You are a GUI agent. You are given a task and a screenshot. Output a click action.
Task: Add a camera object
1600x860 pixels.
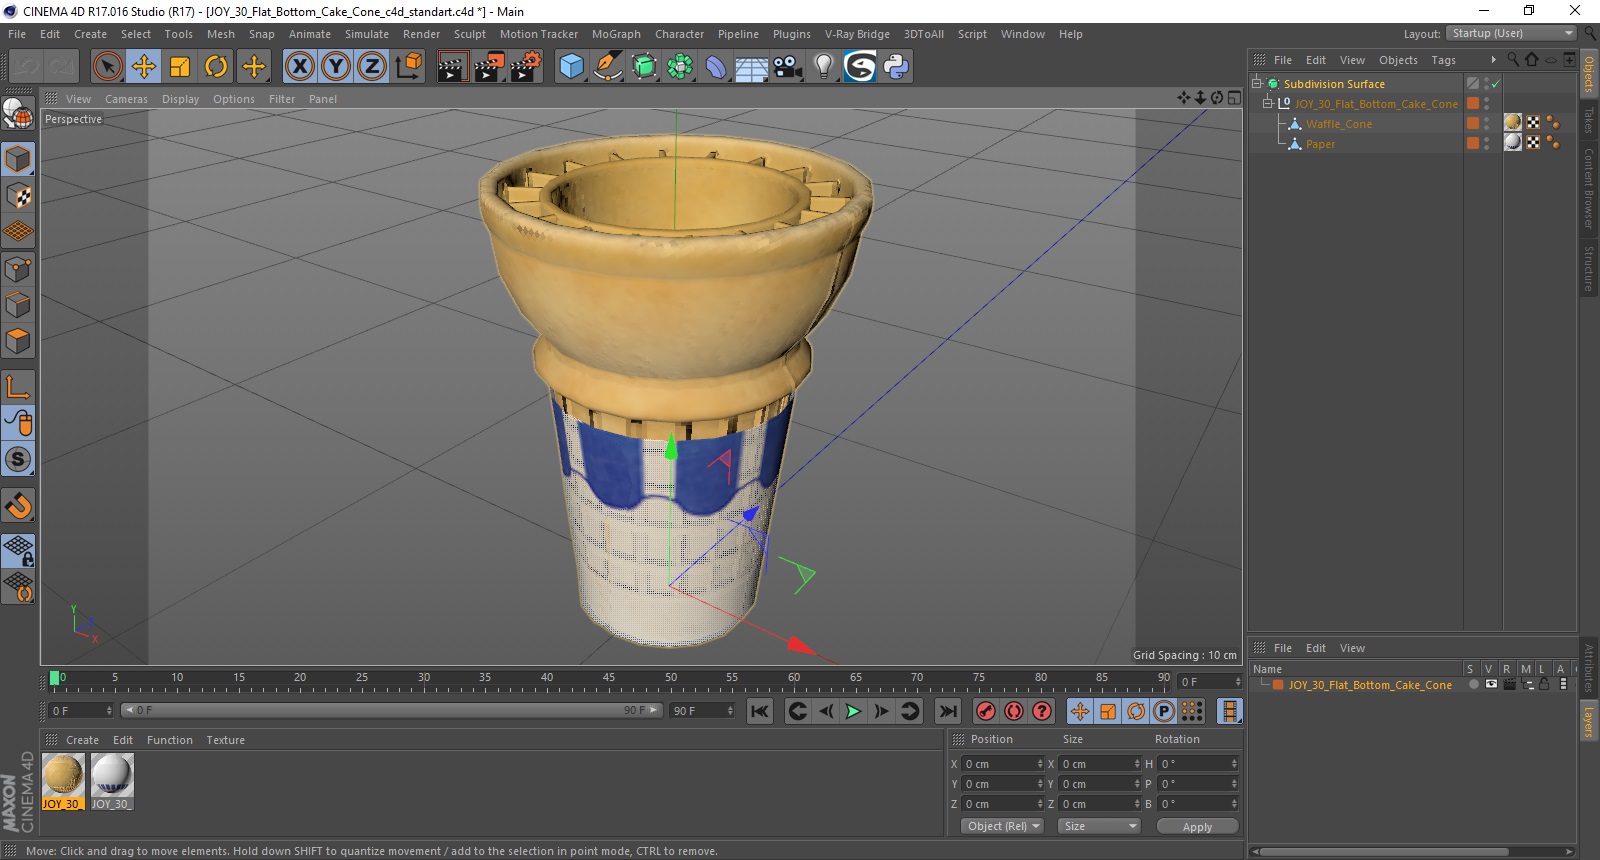pos(788,67)
